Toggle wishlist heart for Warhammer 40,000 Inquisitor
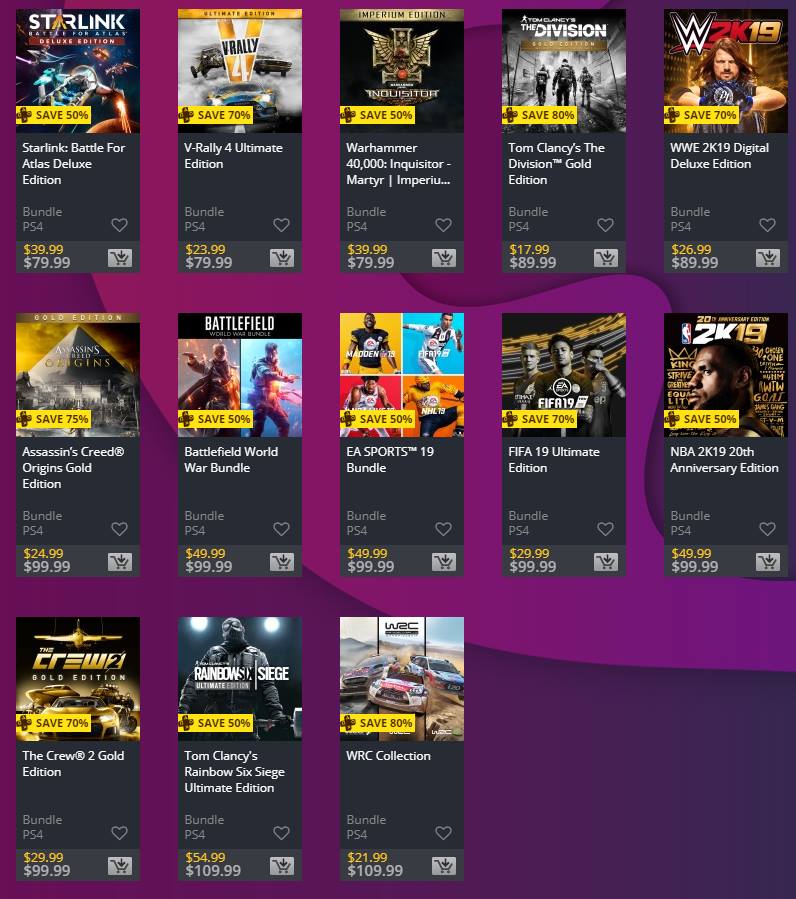The width and height of the screenshot is (796, 899). (x=443, y=225)
